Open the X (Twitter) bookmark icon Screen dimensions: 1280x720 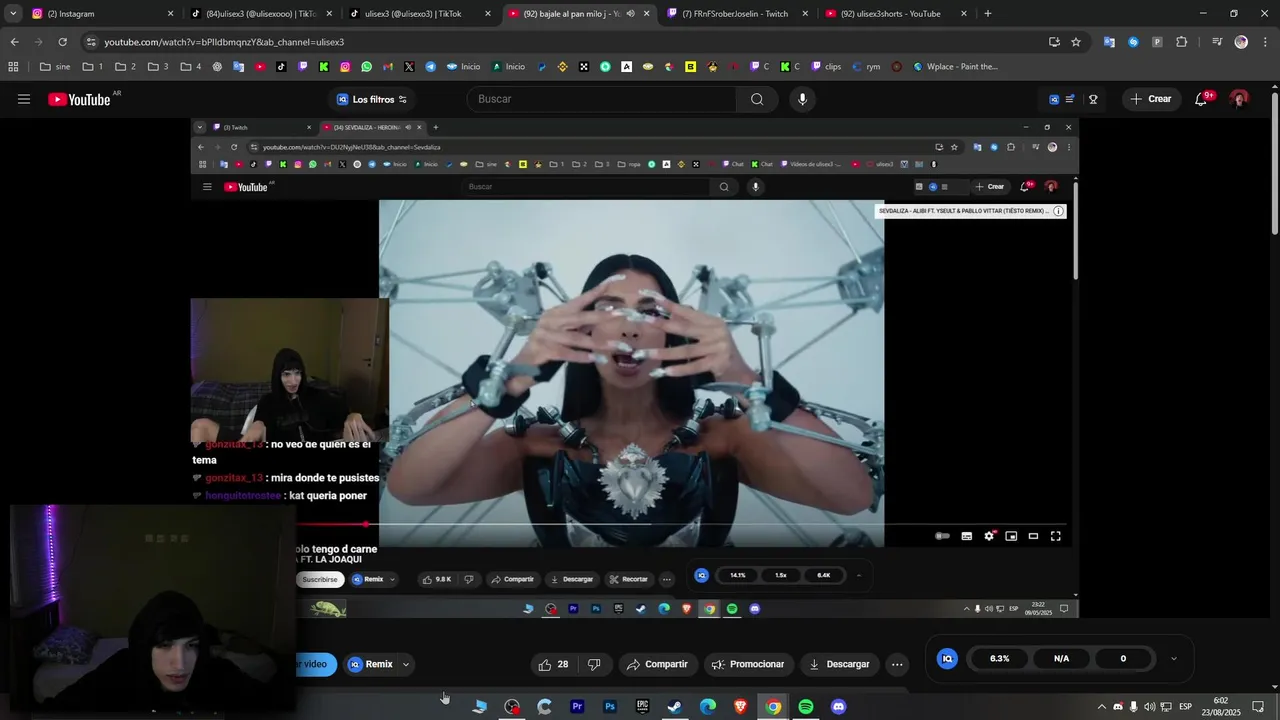coord(409,67)
